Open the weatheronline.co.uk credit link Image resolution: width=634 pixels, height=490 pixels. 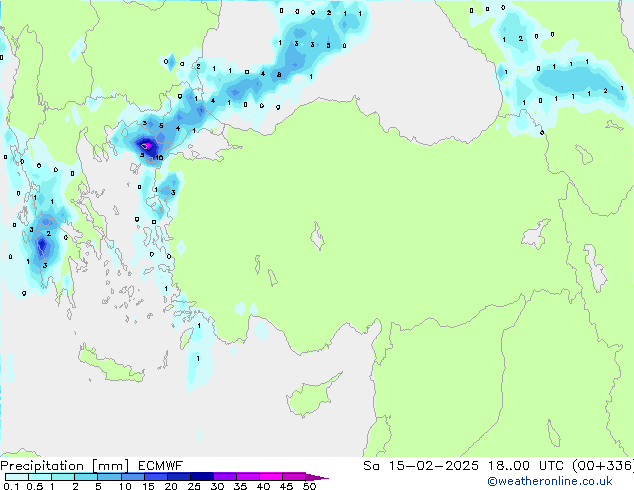click(550, 481)
